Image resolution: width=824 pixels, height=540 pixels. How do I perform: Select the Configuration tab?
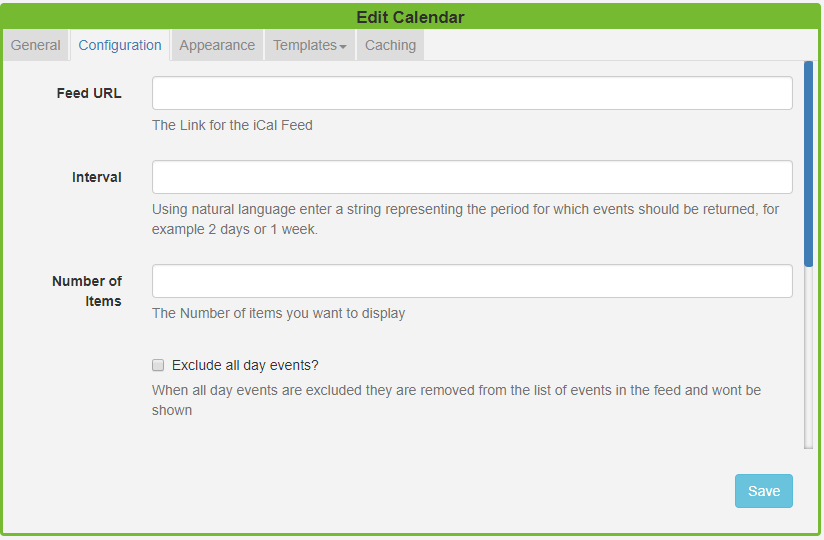coord(120,45)
